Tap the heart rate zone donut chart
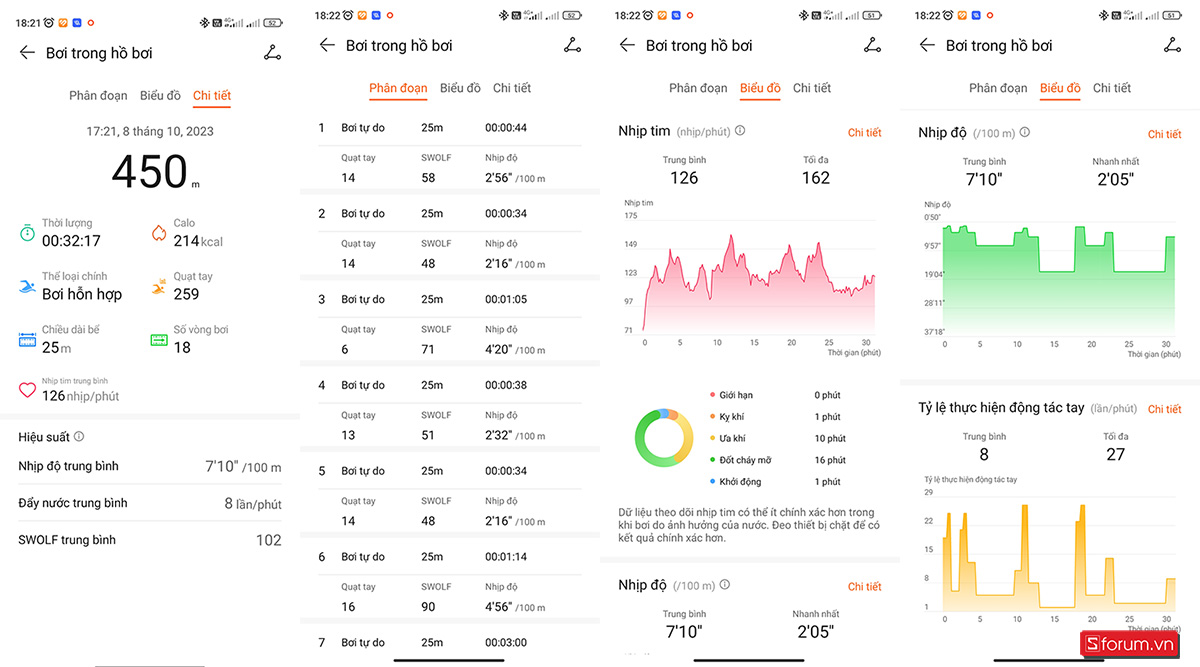Image resolution: width=1200 pixels, height=667 pixels. [663, 437]
